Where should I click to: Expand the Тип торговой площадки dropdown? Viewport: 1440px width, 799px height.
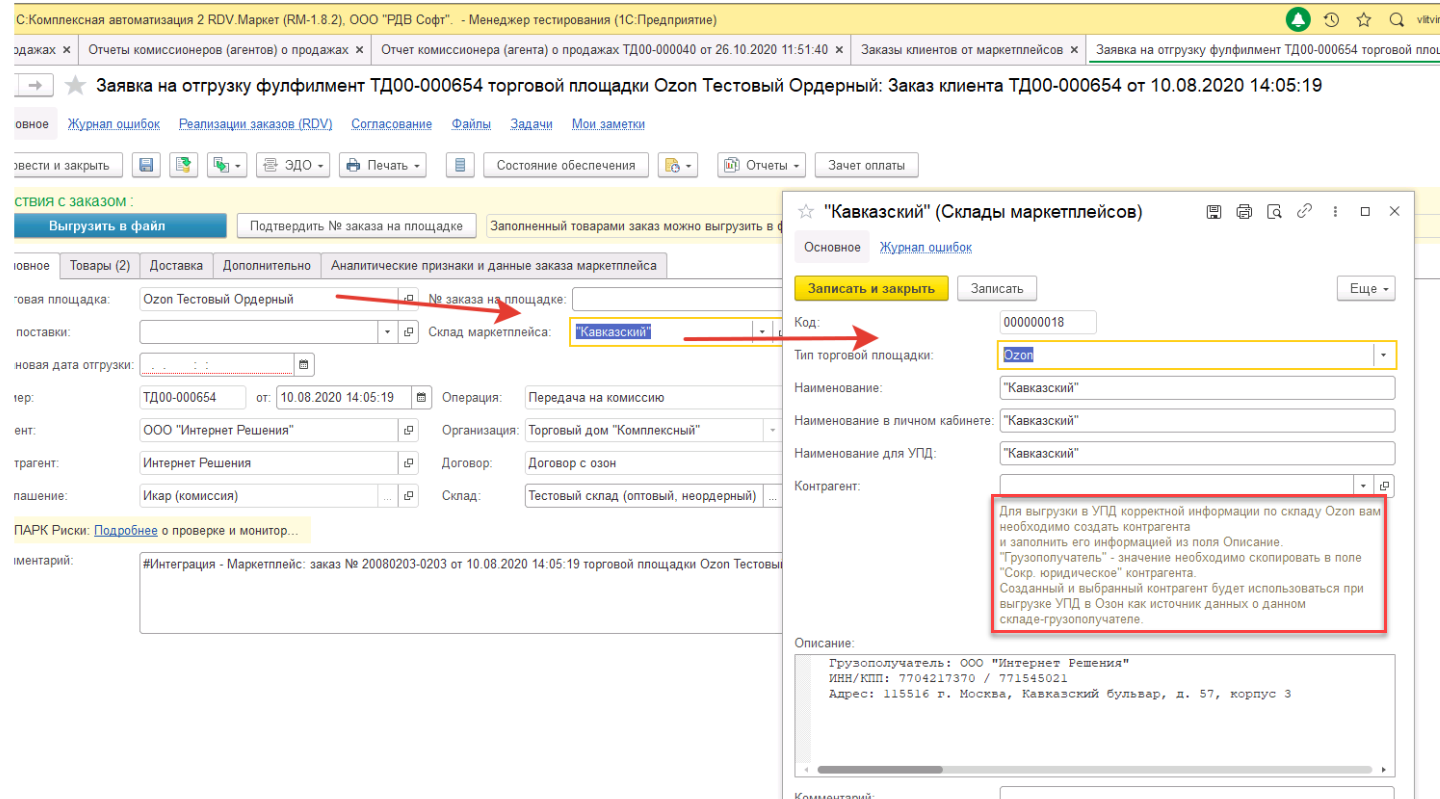[1384, 355]
